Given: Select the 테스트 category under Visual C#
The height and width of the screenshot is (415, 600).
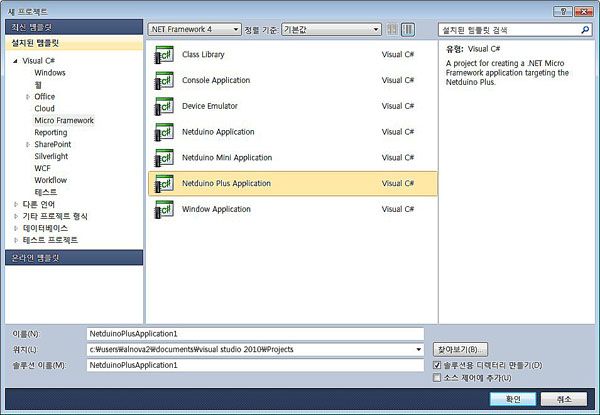Looking at the screenshot, I should (46, 192).
